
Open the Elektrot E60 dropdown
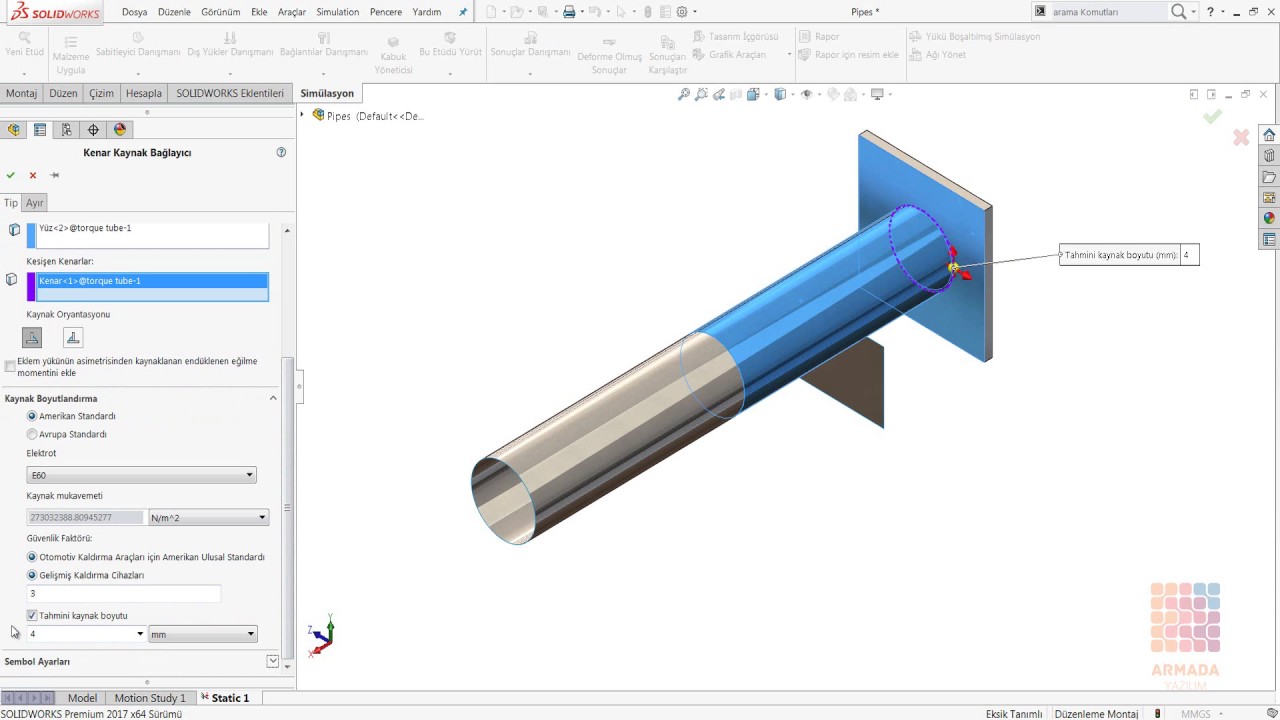[141, 475]
